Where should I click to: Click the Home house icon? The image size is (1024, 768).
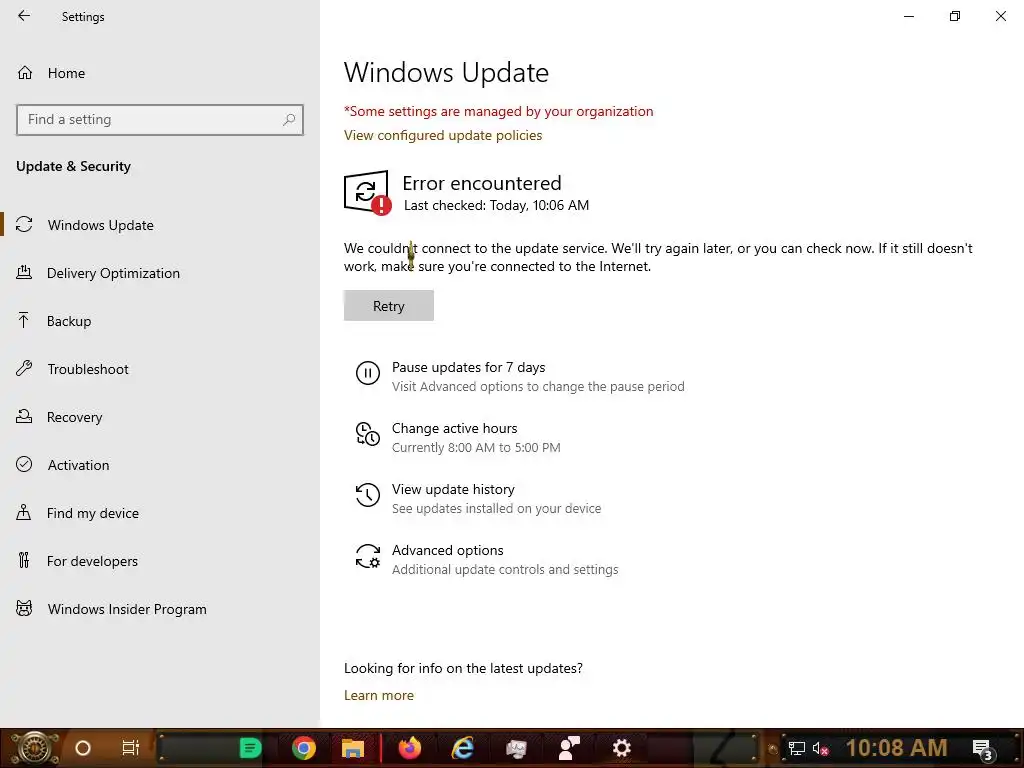(25, 72)
